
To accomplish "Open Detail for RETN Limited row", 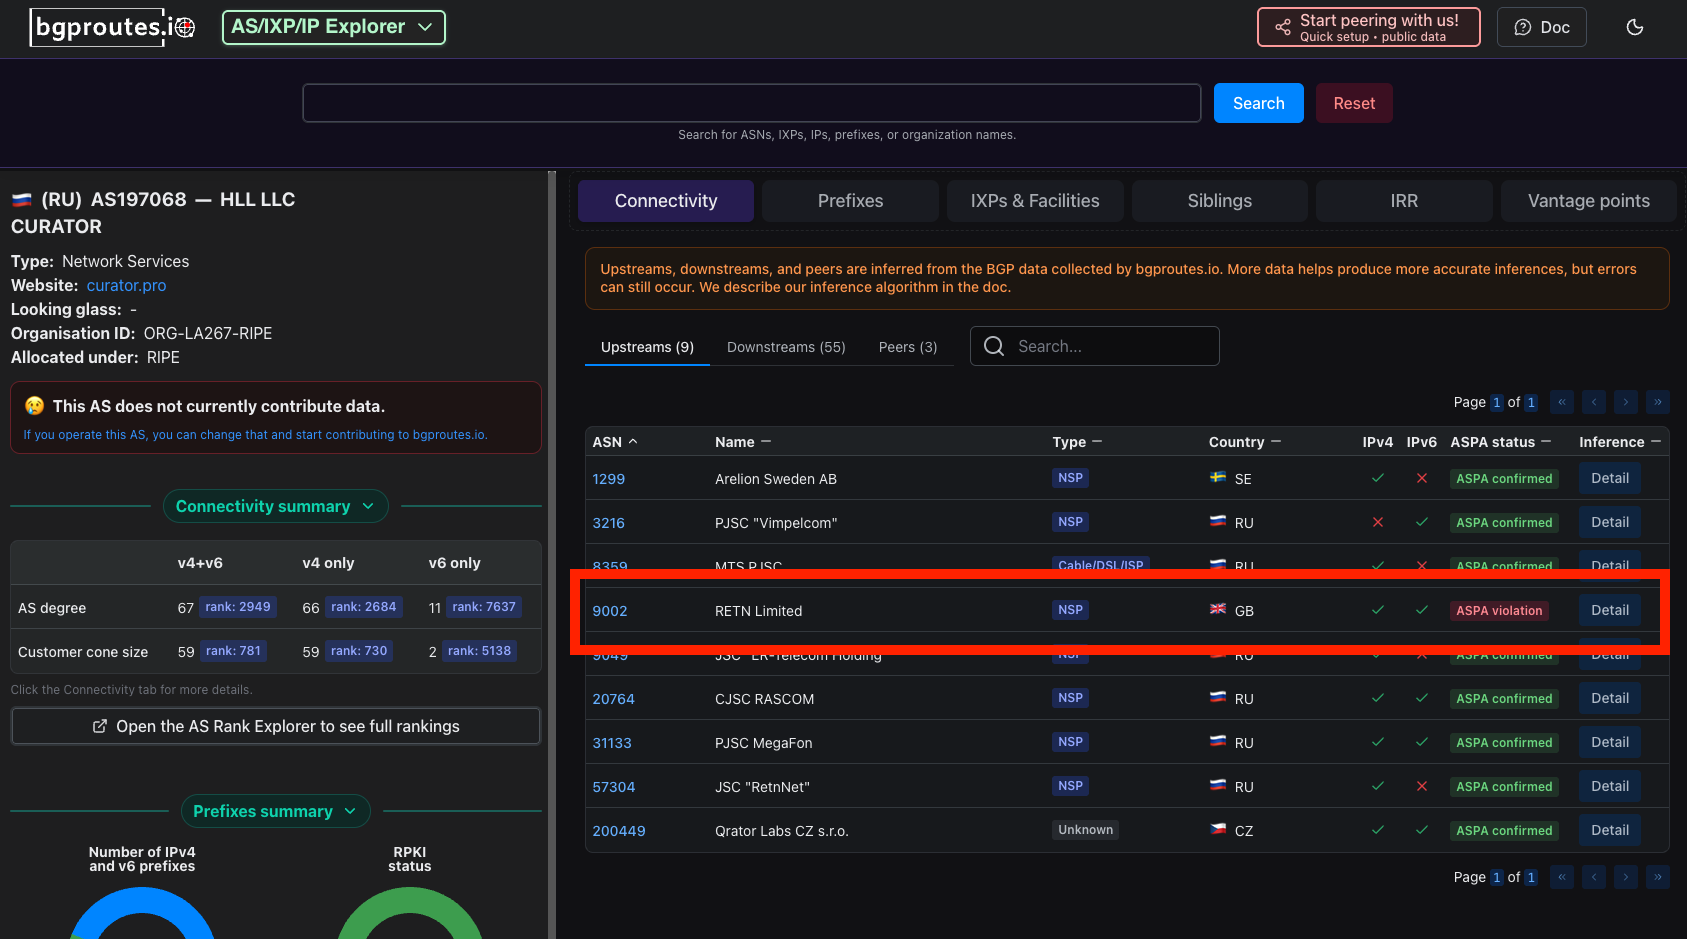I will pyautogui.click(x=1609, y=610).
